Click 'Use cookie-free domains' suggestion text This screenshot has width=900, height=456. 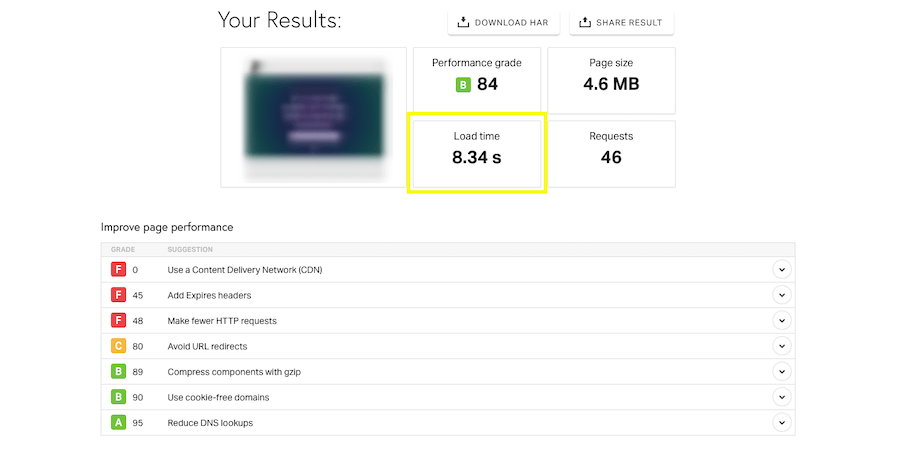tap(218, 397)
